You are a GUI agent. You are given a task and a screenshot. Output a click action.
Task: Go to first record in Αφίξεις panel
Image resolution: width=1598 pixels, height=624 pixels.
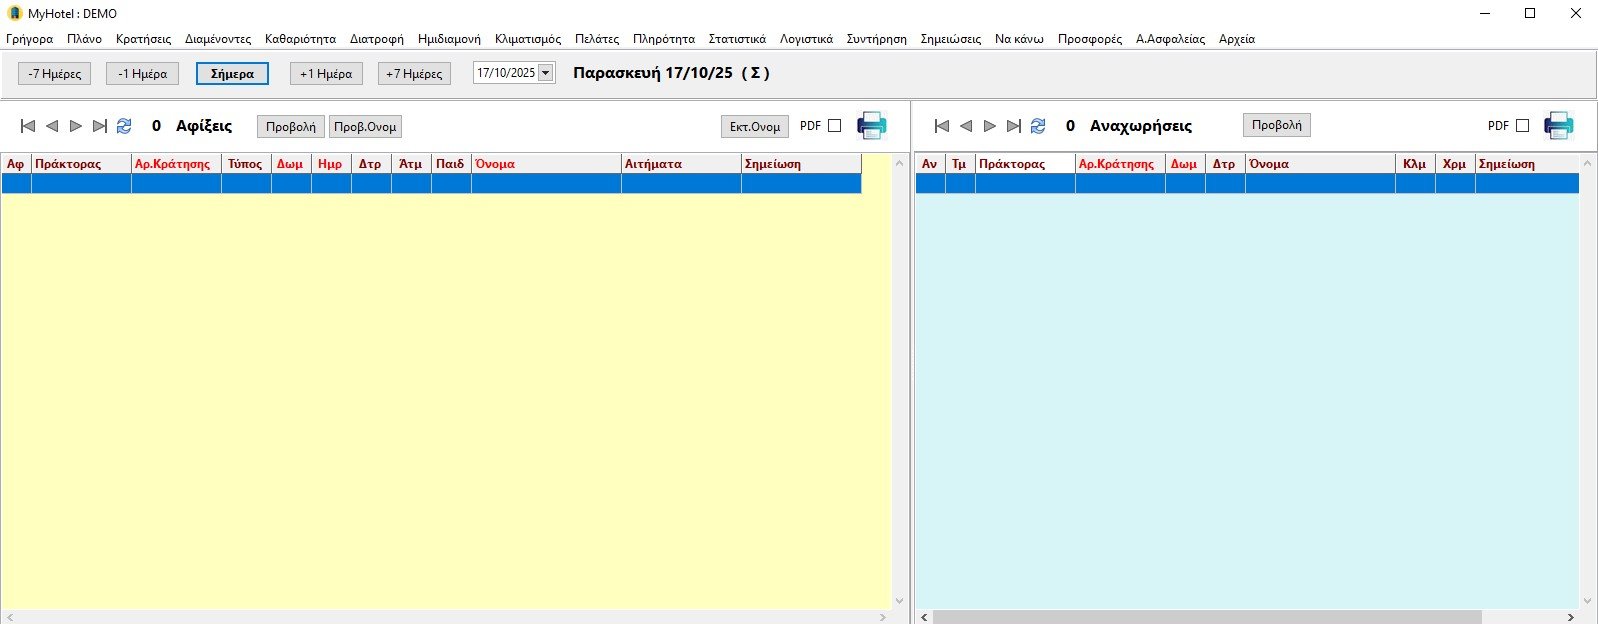(x=28, y=126)
